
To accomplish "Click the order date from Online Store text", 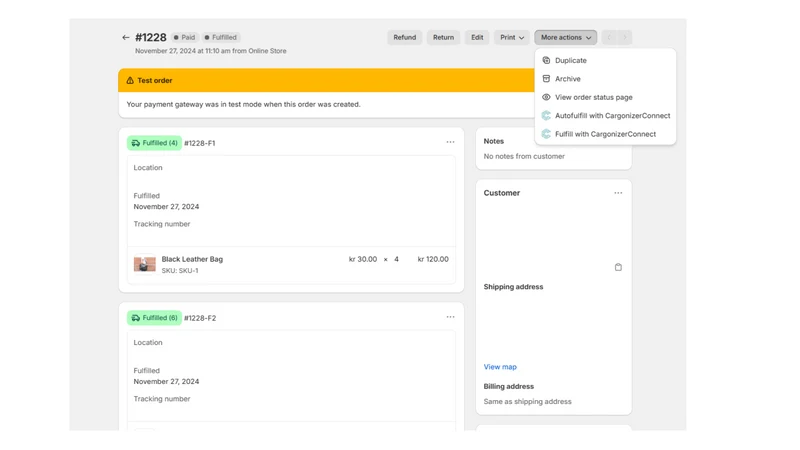I will pyautogui.click(x=211, y=51).
